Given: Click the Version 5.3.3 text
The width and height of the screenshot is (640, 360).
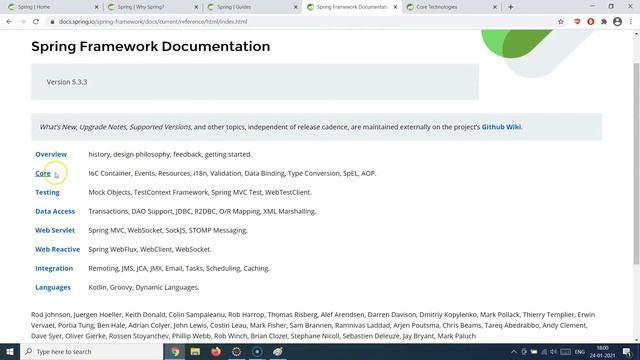Looking at the screenshot, I should pyautogui.click(x=67, y=82).
